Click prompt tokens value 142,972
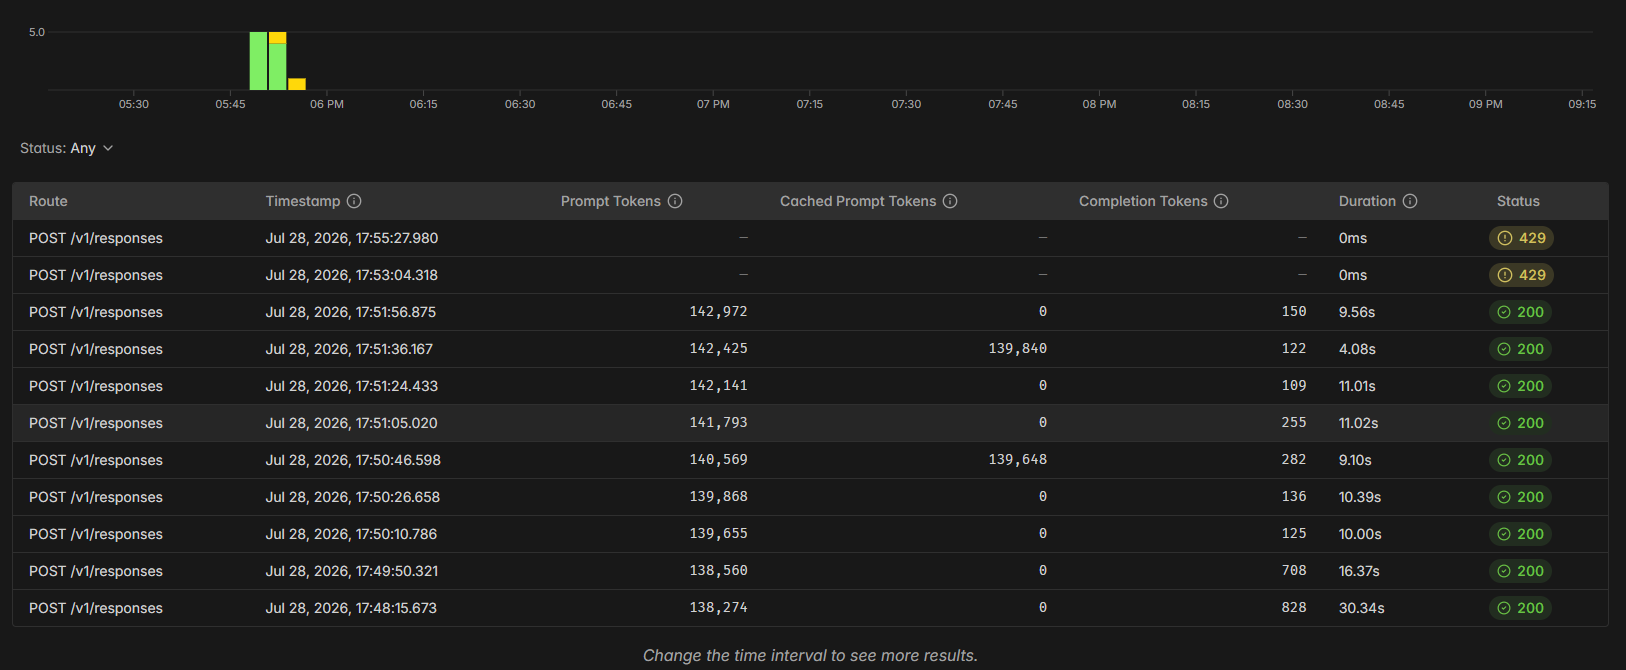 tap(718, 312)
